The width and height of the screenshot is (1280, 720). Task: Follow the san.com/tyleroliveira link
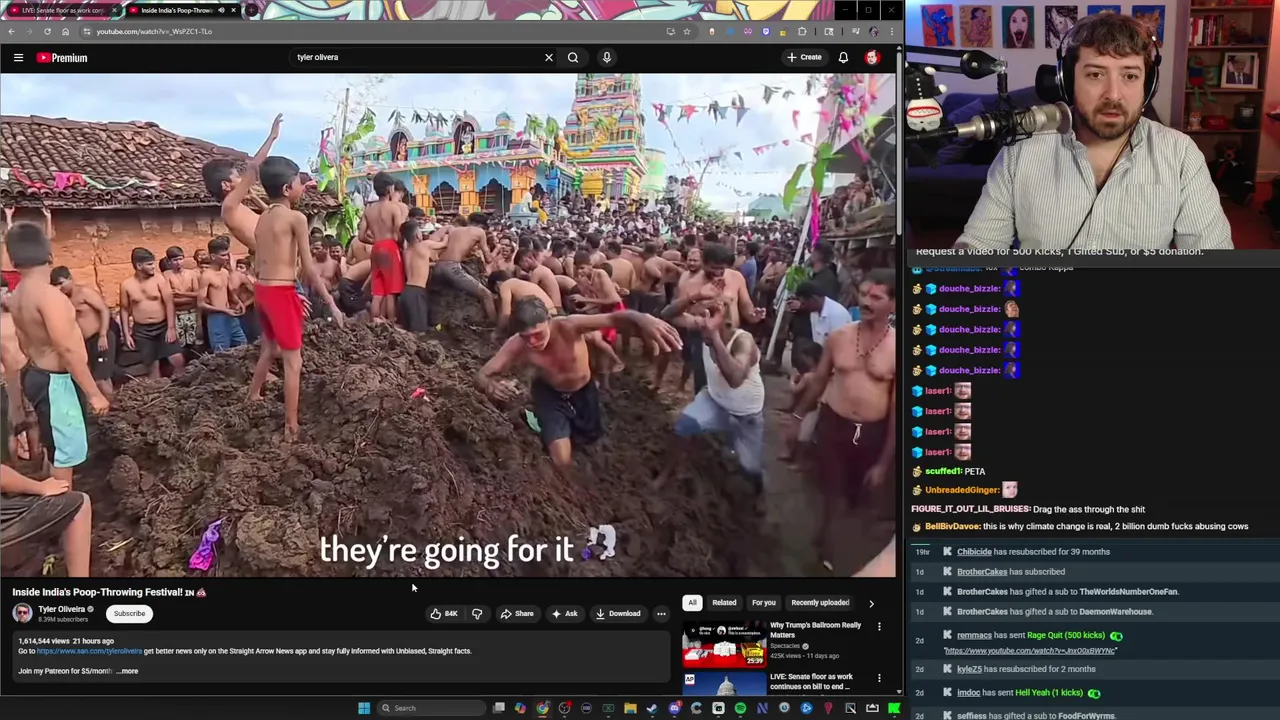pos(90,651)
